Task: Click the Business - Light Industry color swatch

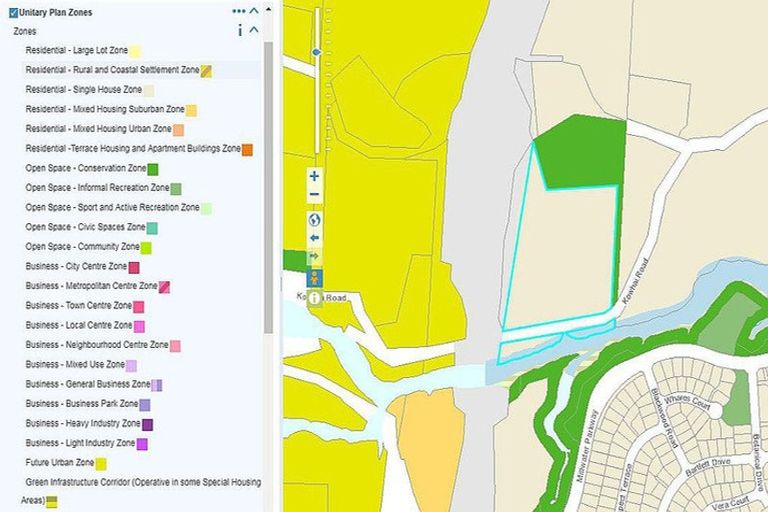Action: click(x=142, y=444)
